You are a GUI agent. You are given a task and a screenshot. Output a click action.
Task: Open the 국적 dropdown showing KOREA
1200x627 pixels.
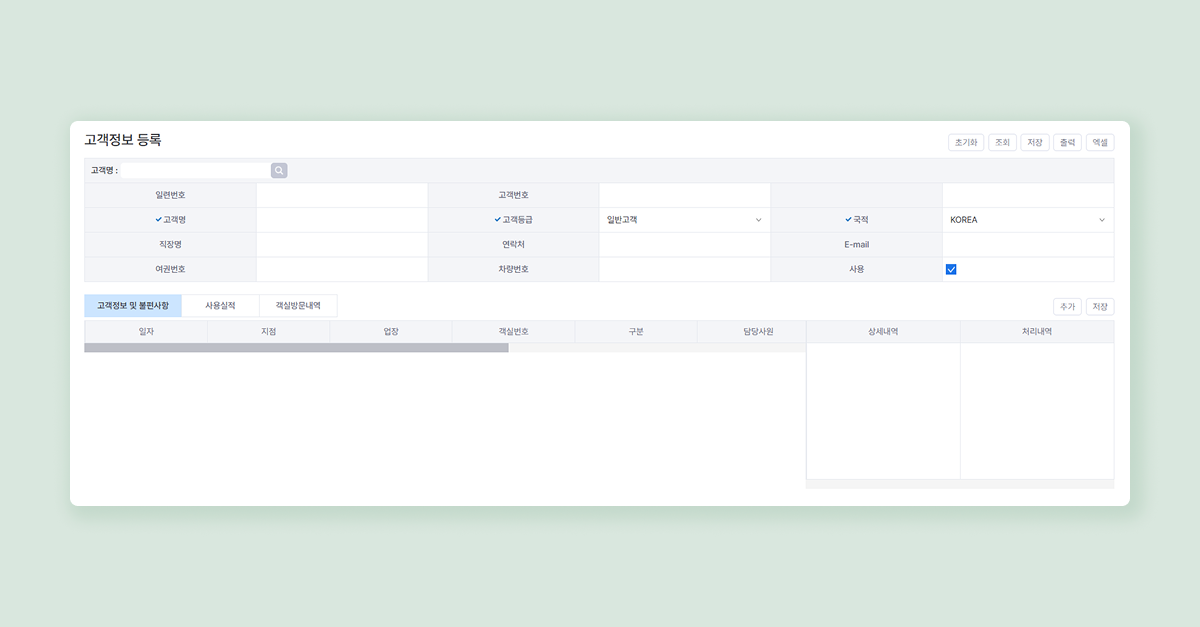pyautogui.click(x=1028, y=220)
